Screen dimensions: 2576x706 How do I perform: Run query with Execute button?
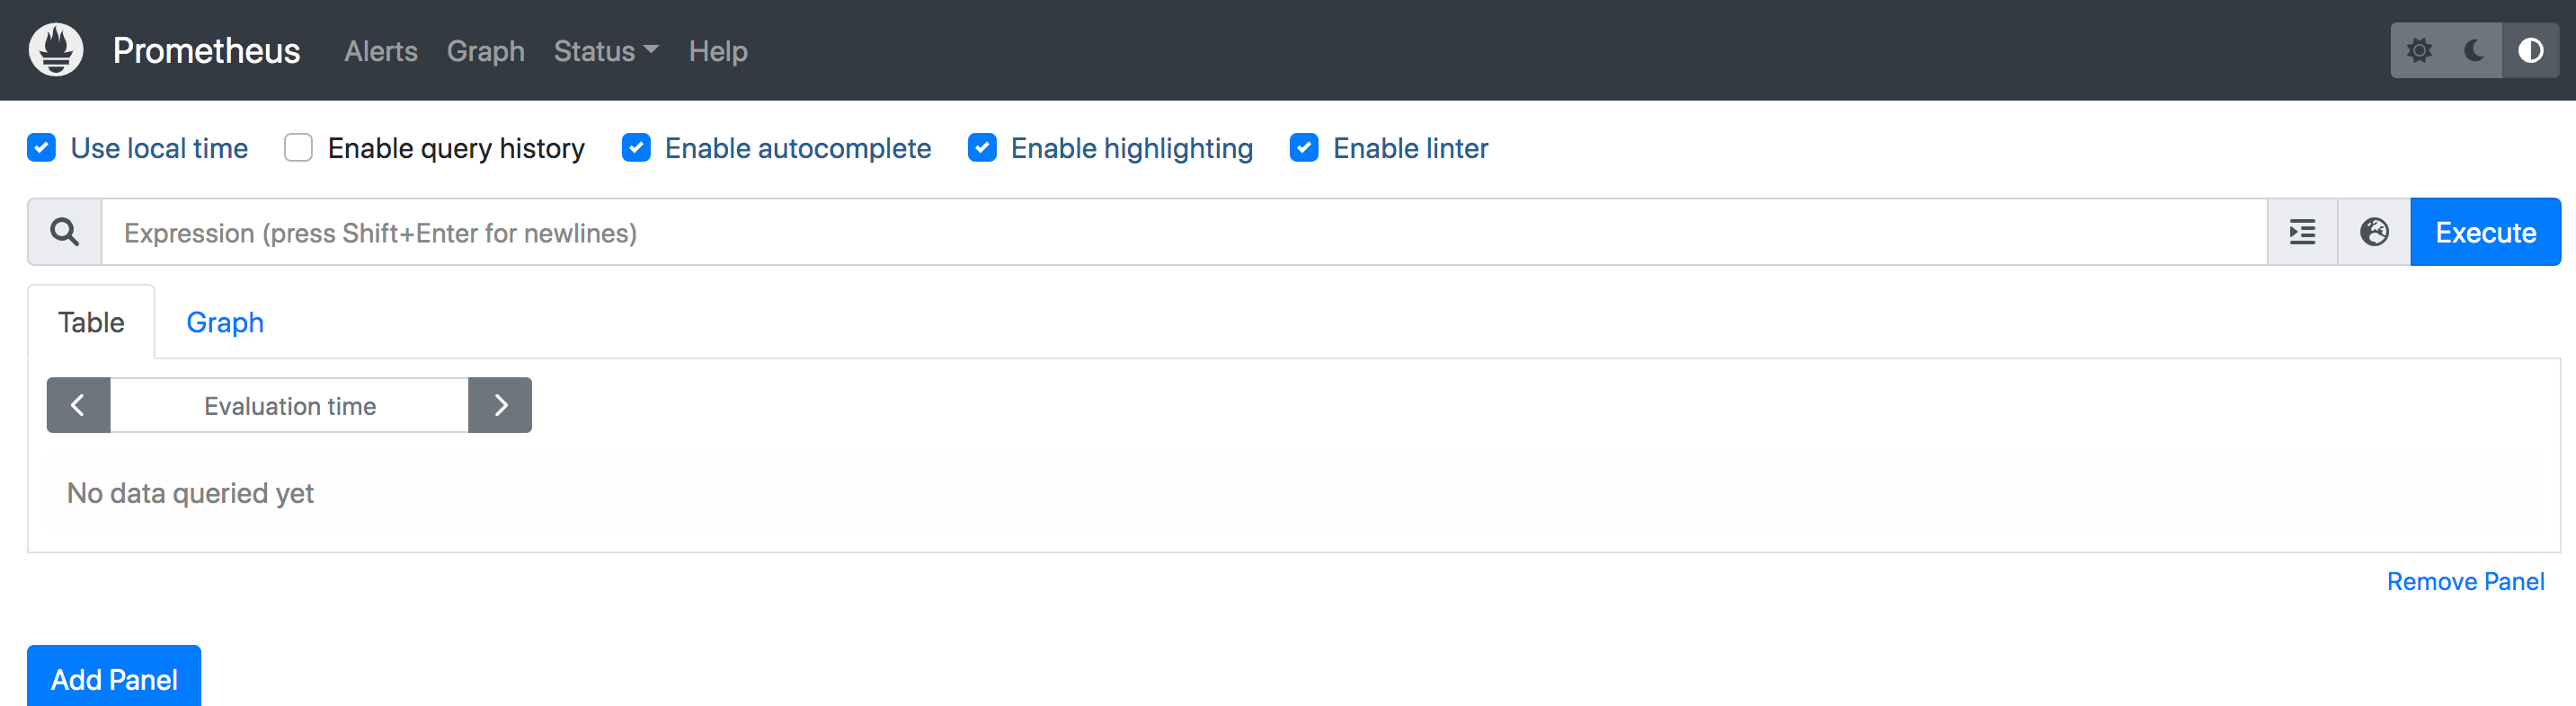[2486, 232]
